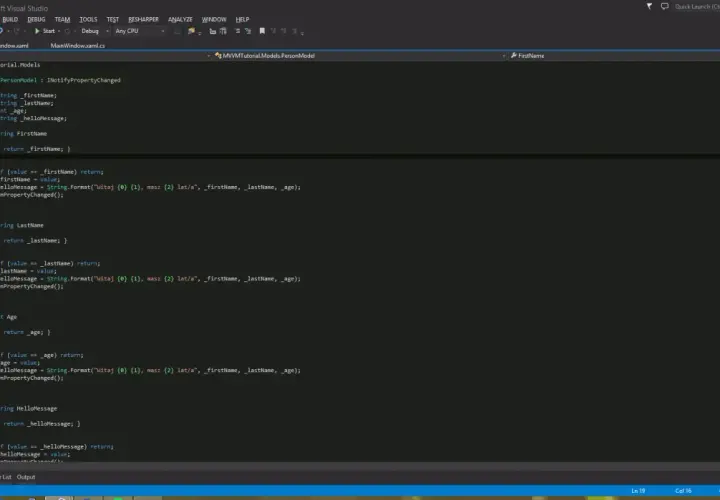Screen dimensions: 720x500
Task: Click the toolbar overflow arrow after the bookmark icons
Action: click(302, 32)
